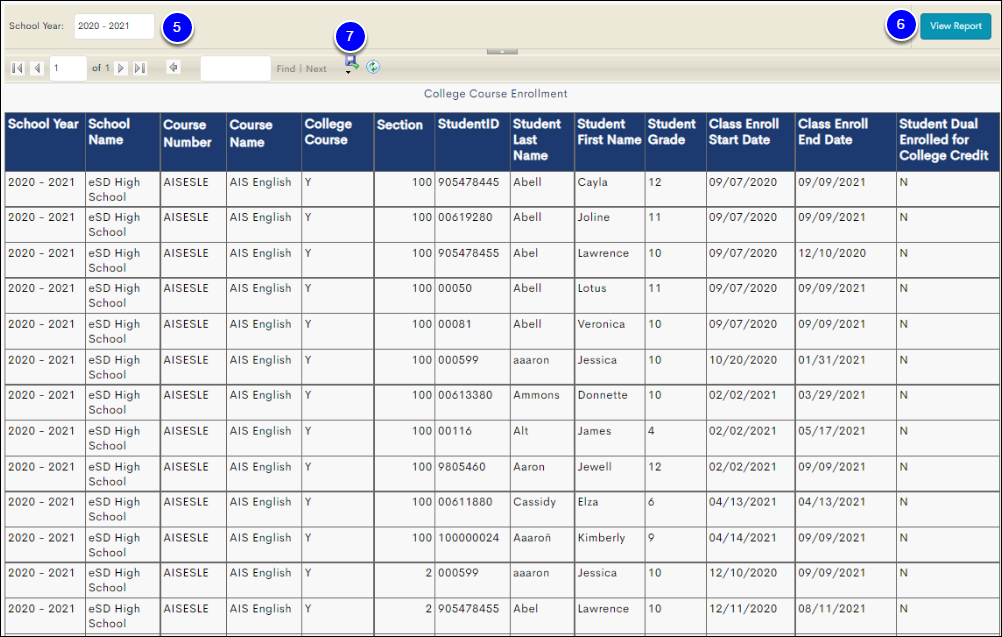This screenshot has width=1002, height=637.
Task: Select the end date 03/29/2021
Action: (x=831, y=395)
